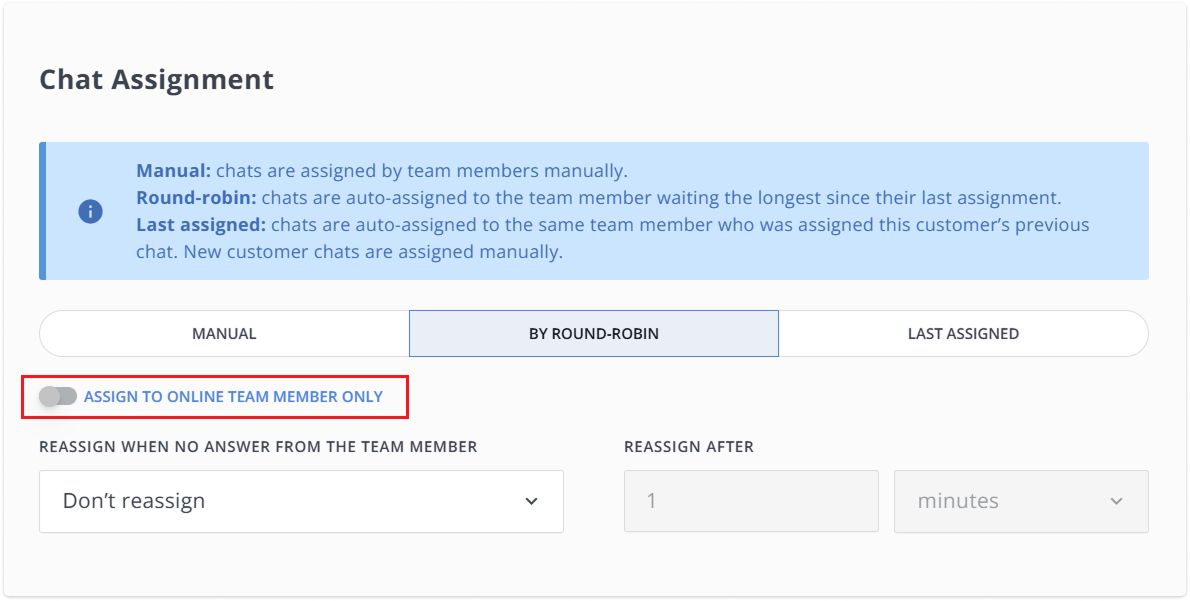Screen dimensions: 1190x601
Task: Click the Reassign When No Answer label
Action: pyautogui.click(x=256, y=447)
